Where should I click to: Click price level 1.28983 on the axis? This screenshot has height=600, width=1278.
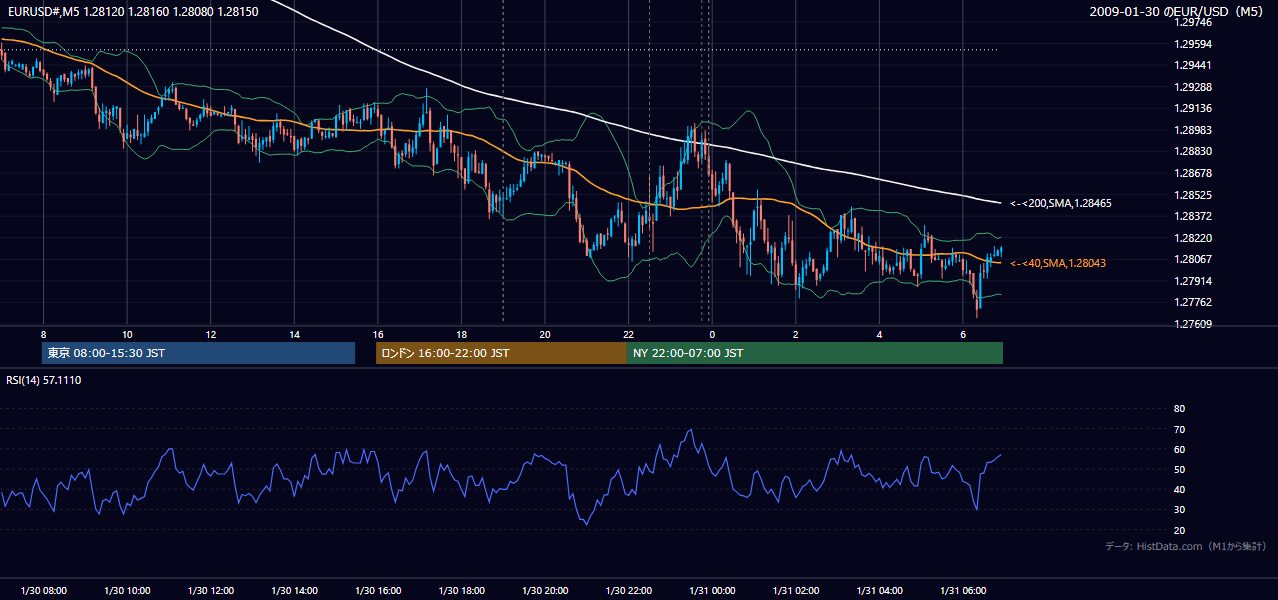[1194, 130]
